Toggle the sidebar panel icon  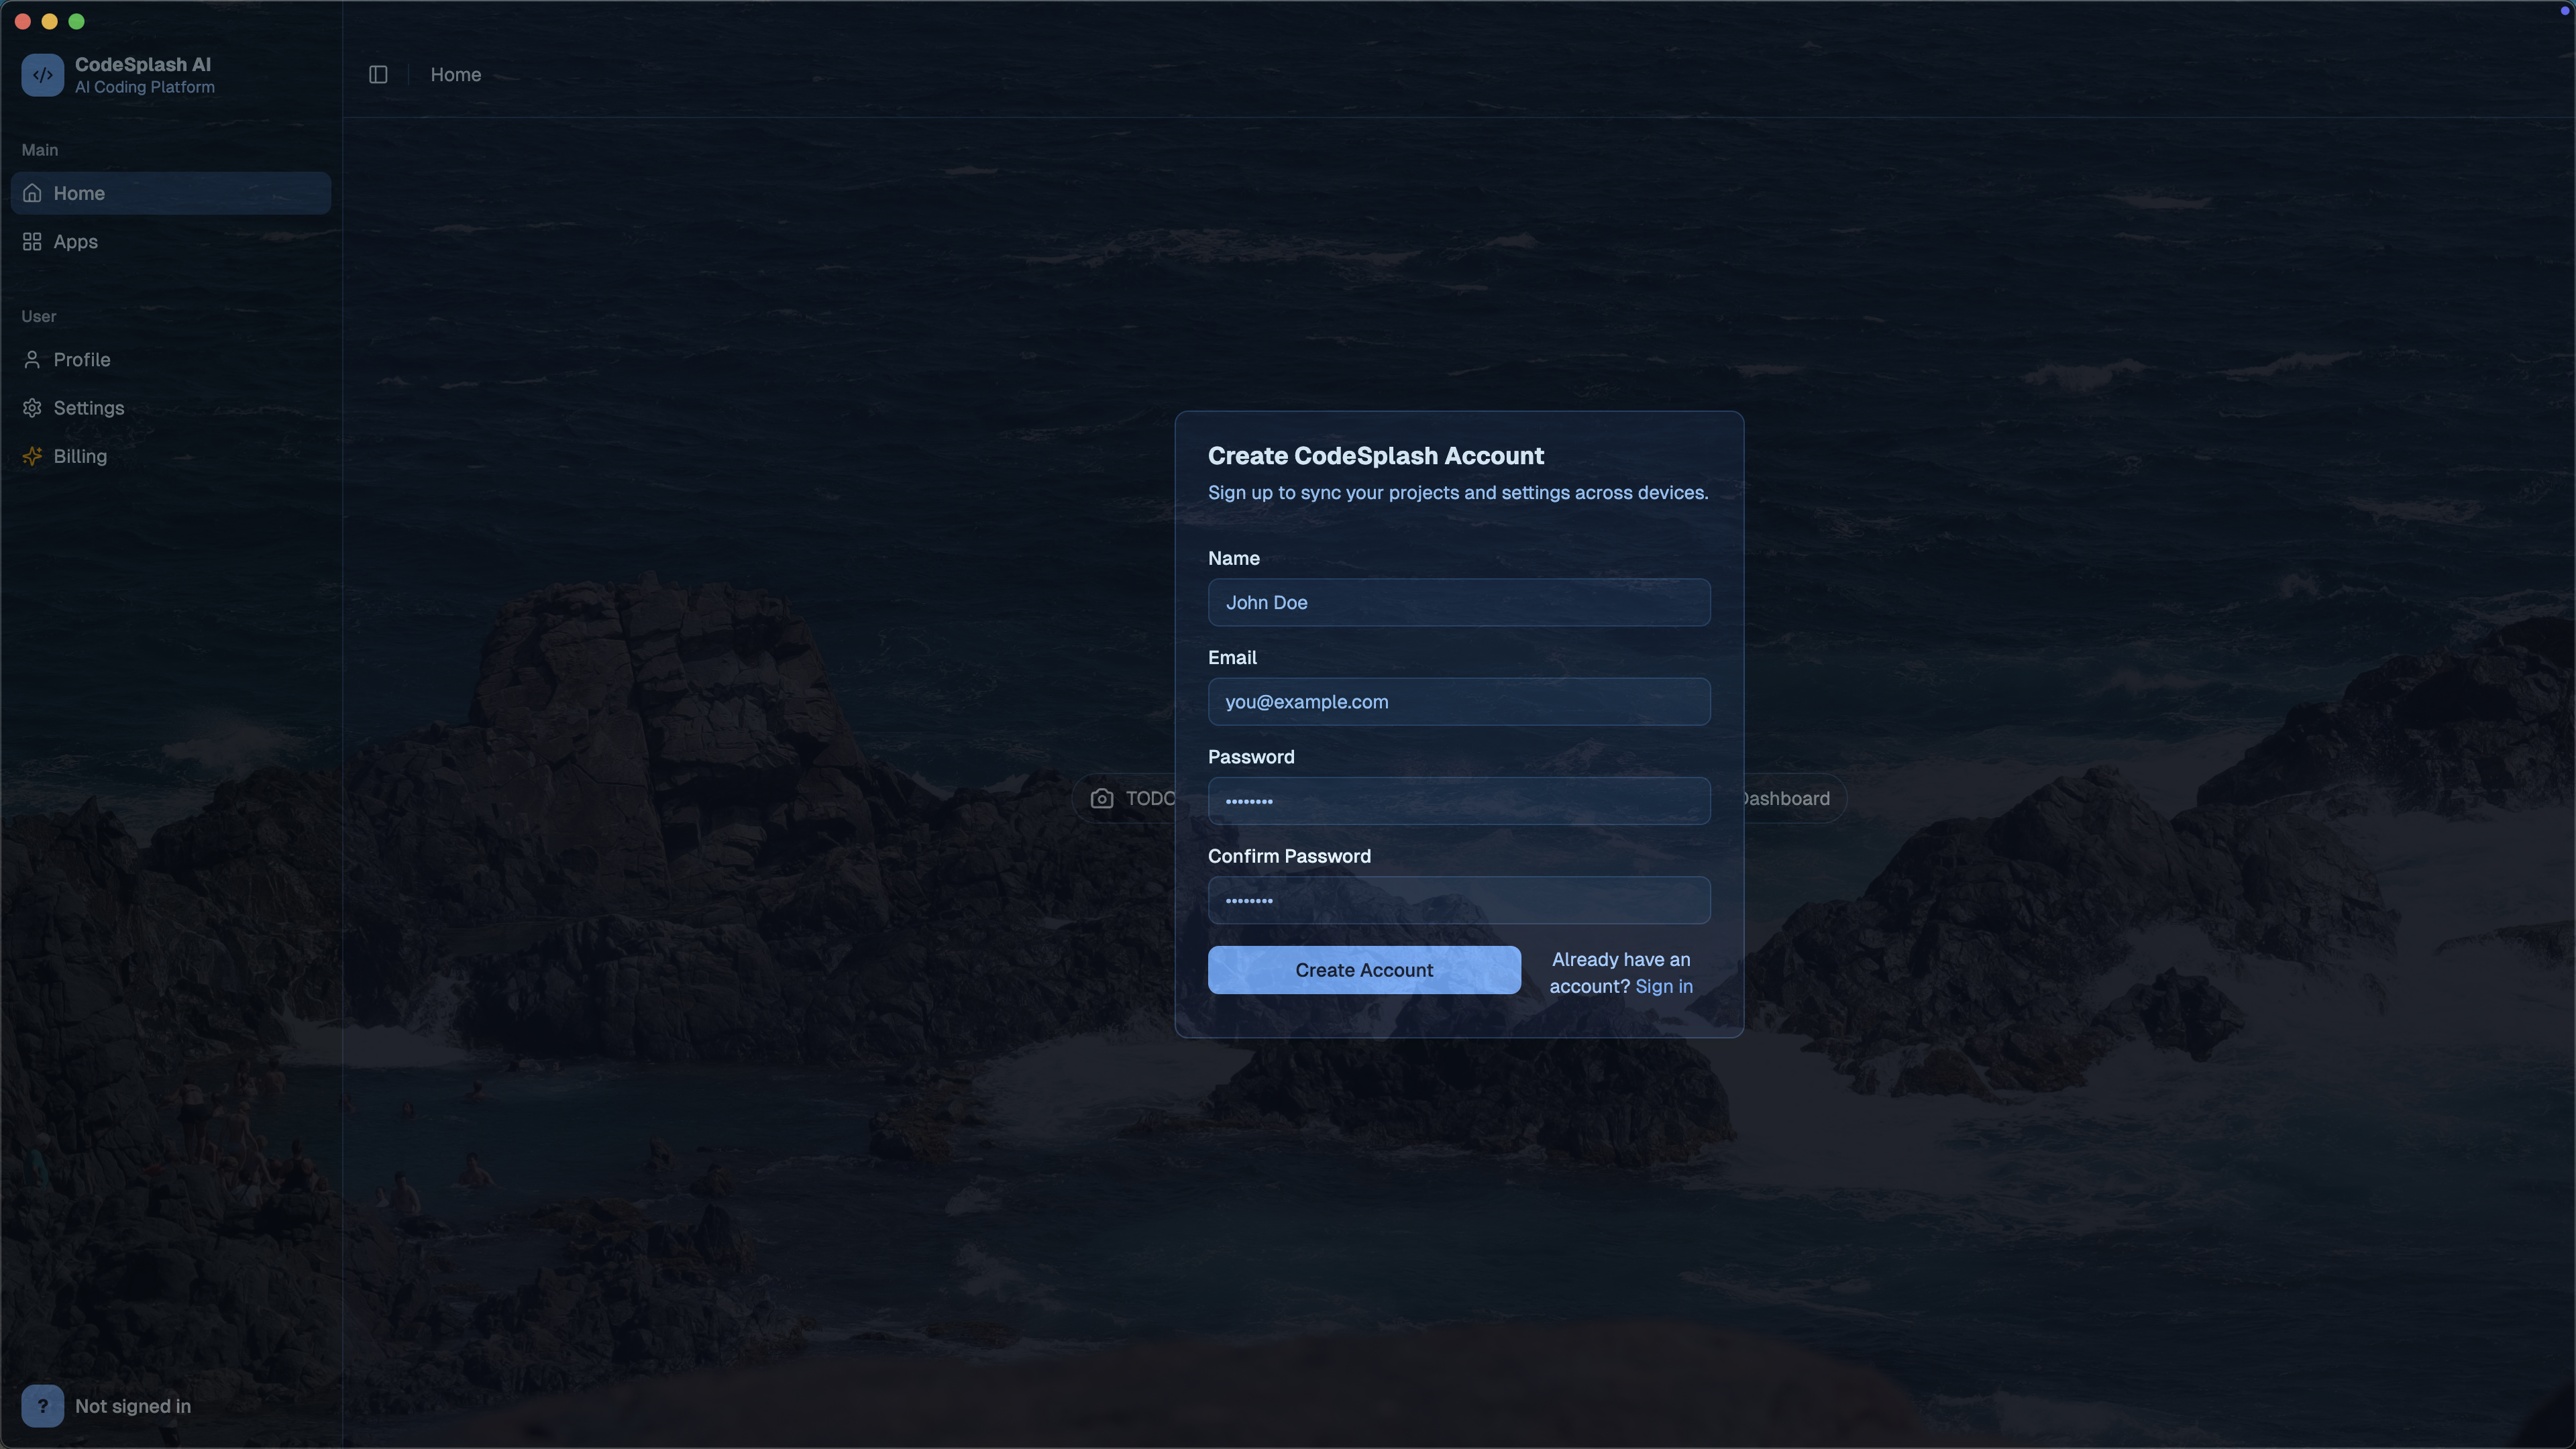coord(378,75)
